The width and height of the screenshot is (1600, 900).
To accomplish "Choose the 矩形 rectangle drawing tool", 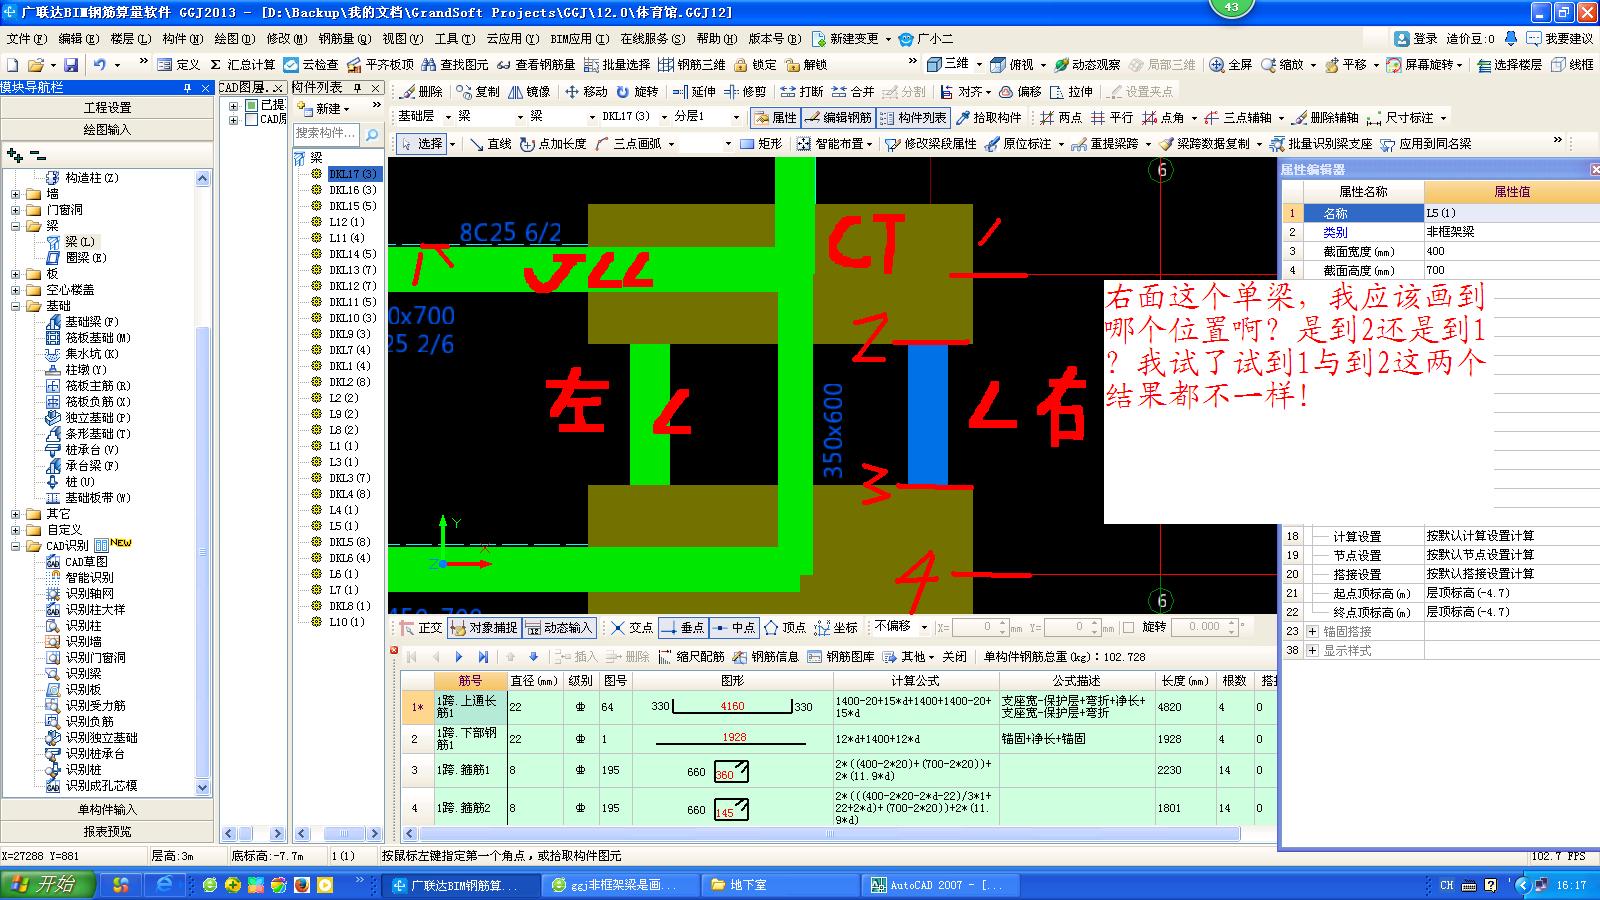I will [x=761, y=144].
